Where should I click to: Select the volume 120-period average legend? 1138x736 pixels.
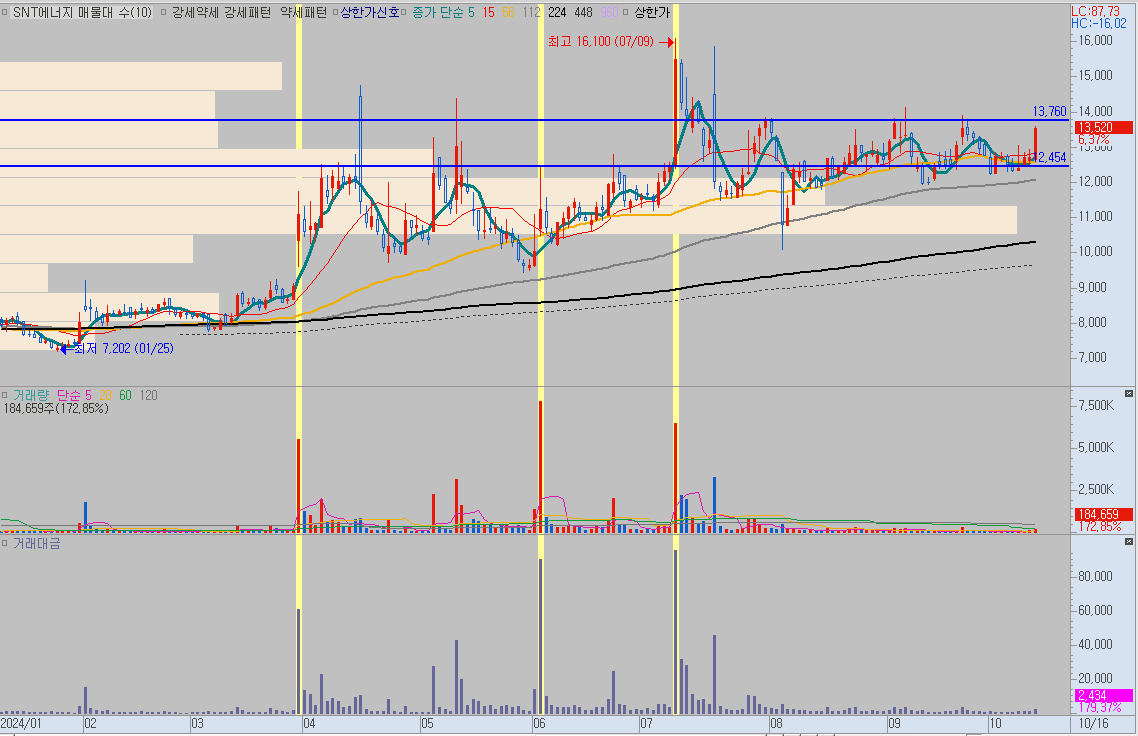[148, 396]
